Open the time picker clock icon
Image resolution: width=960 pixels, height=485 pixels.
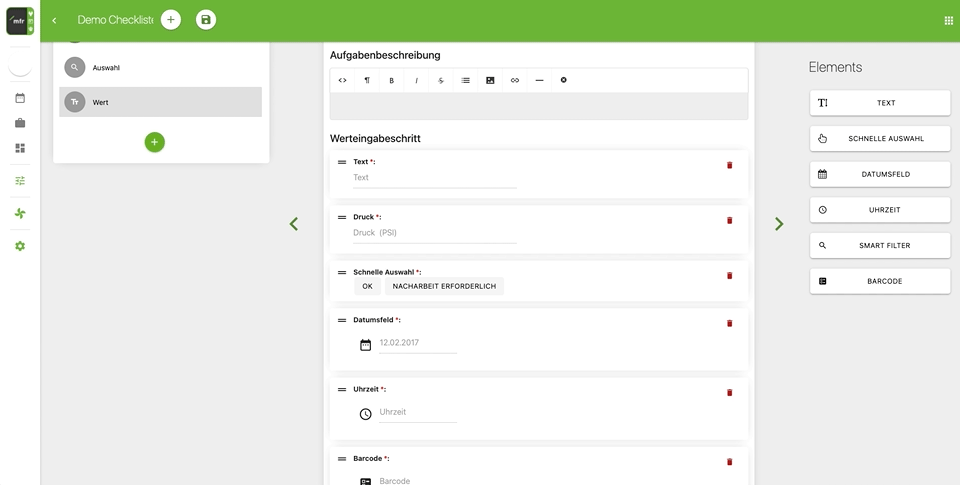coord(366,415)
